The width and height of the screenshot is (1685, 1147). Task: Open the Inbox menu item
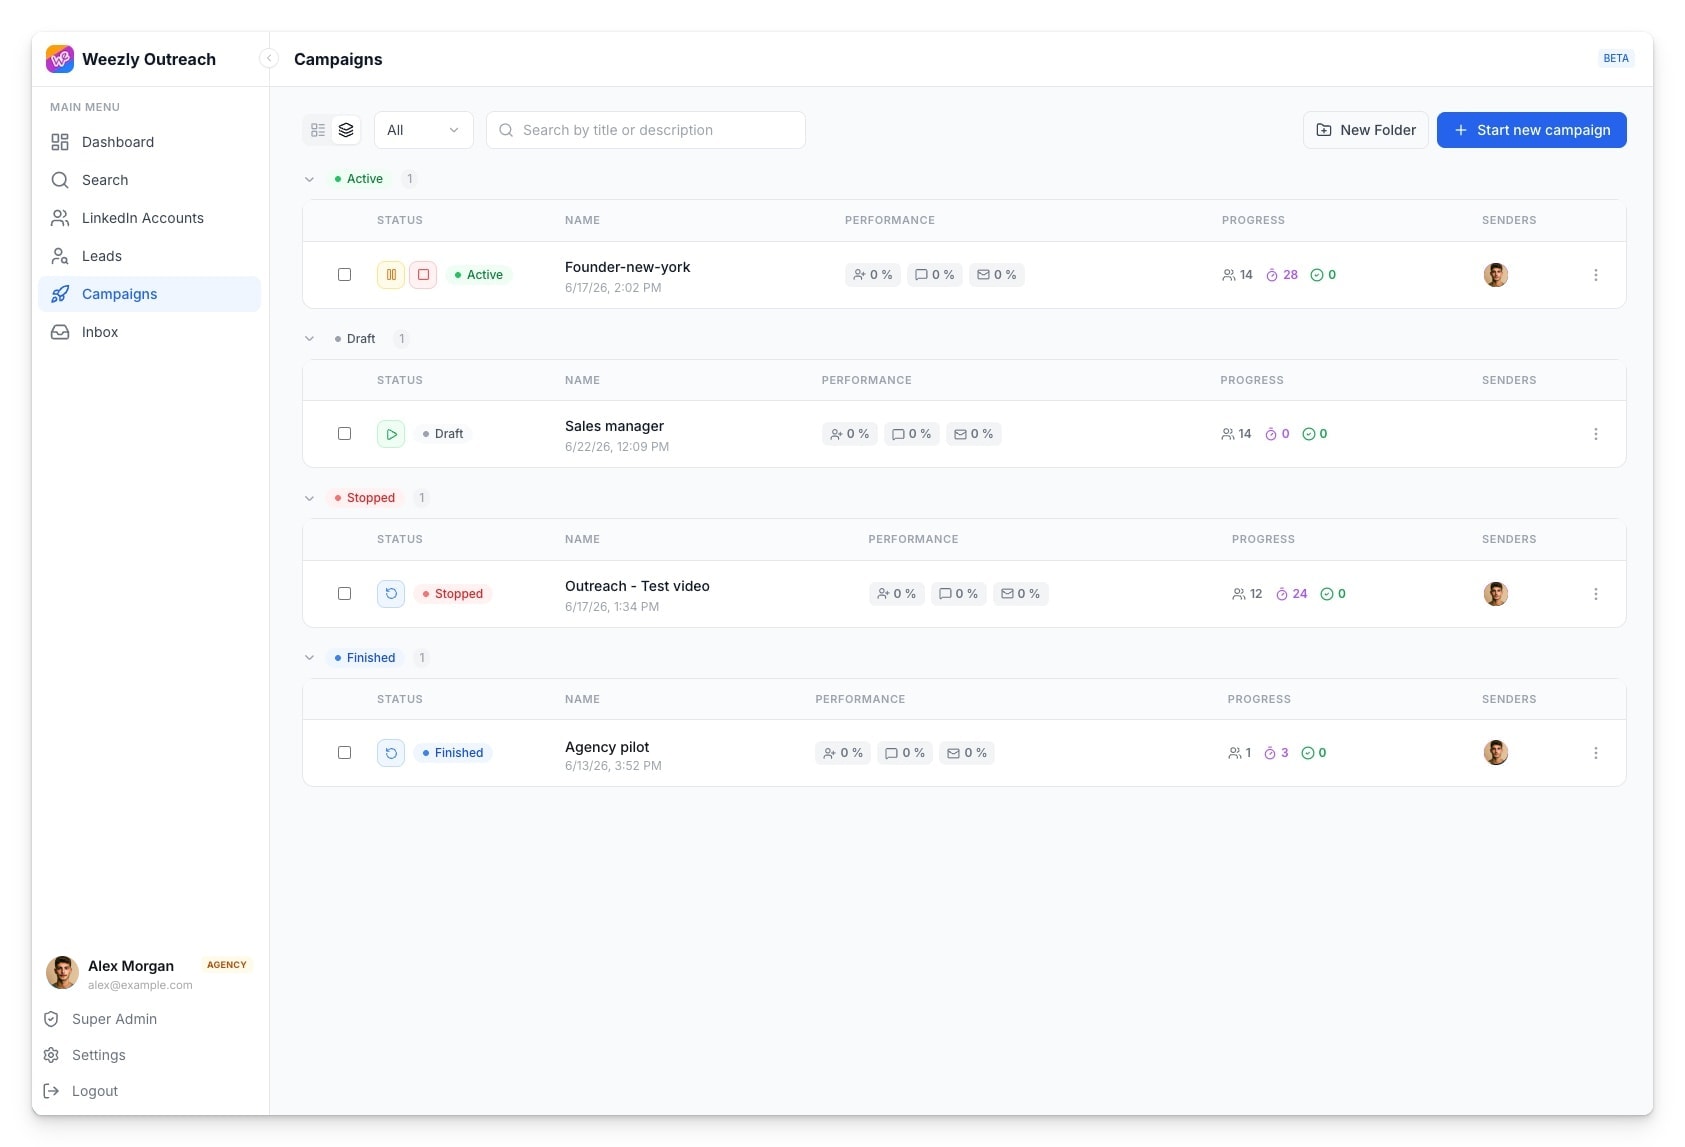(x=149, y=332)
